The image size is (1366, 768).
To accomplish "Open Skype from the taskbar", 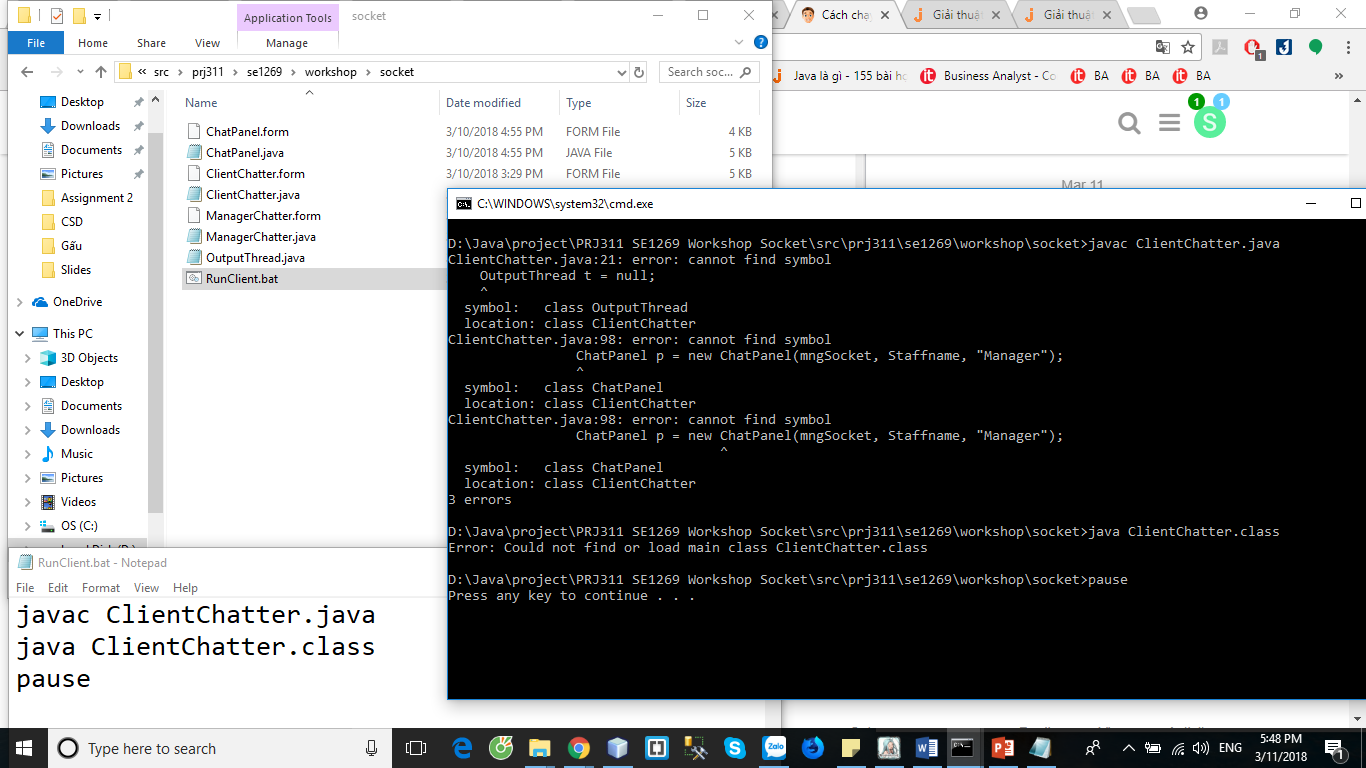I will [735, 748].
